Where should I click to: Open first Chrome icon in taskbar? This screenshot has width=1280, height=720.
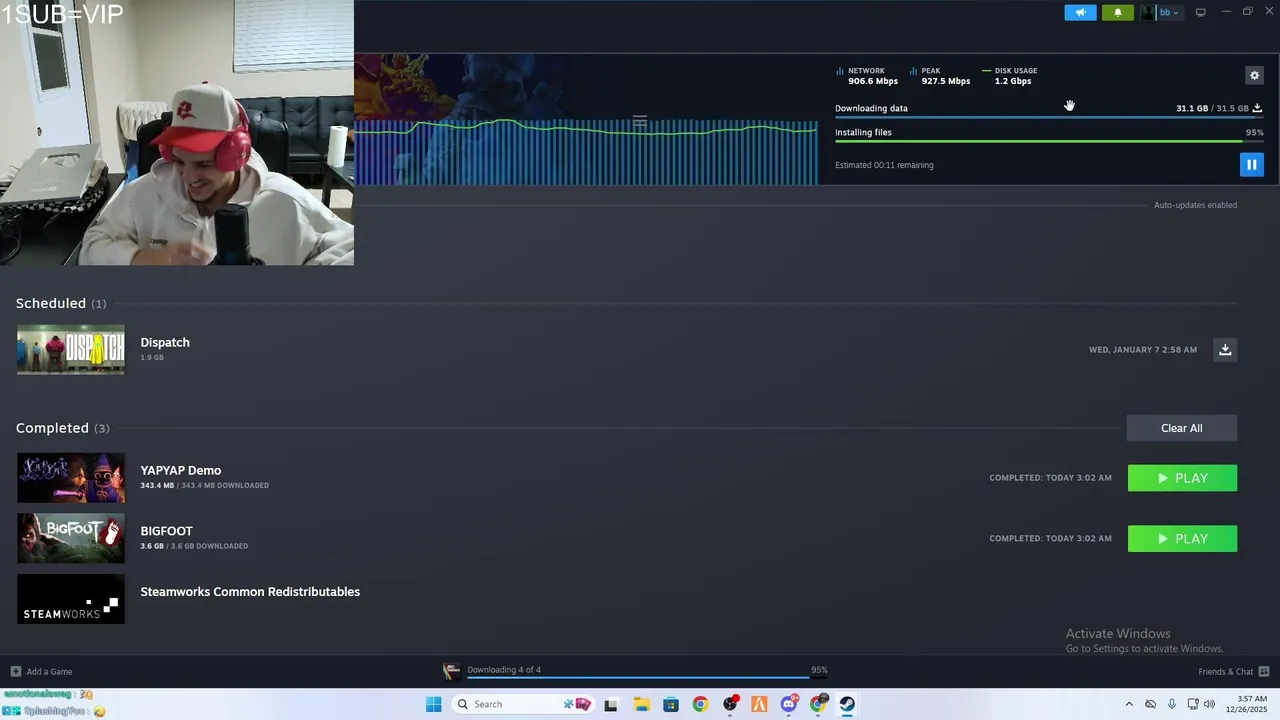(700, 704)
